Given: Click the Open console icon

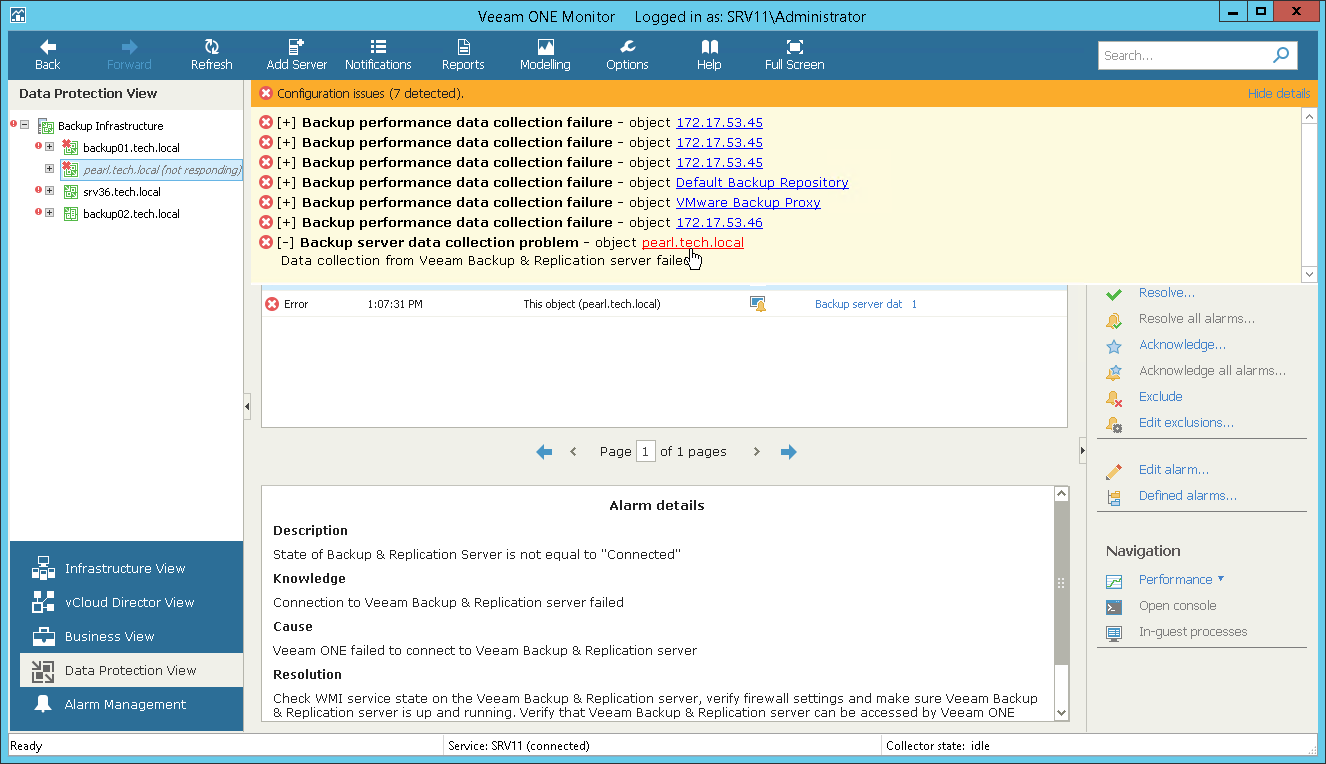Looking at the screenshot, I should click(1114, 607).
